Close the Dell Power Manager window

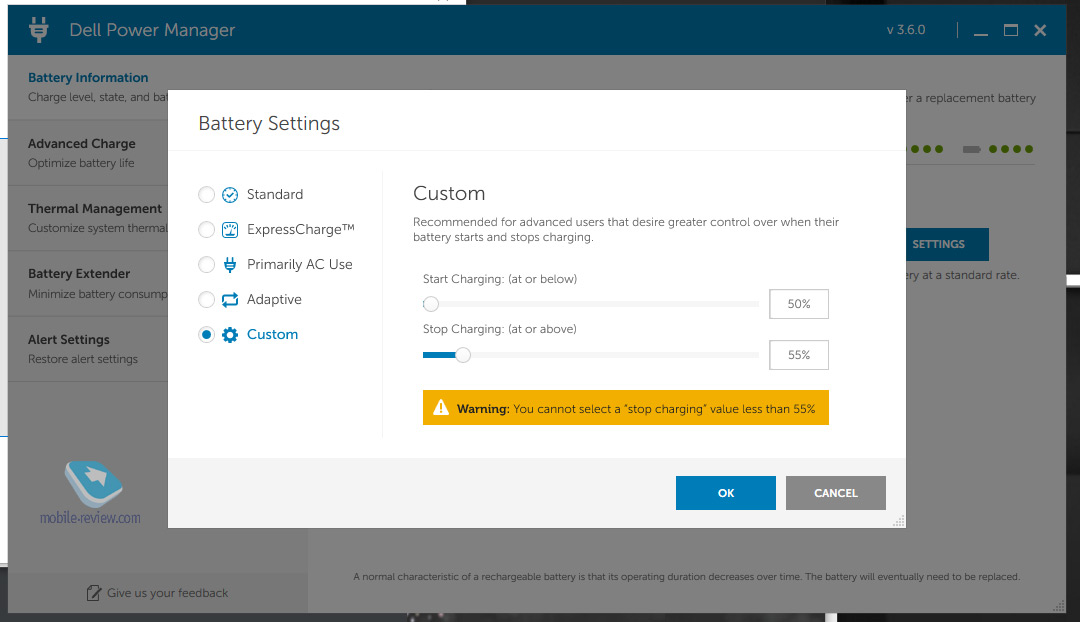point(1040,30)
